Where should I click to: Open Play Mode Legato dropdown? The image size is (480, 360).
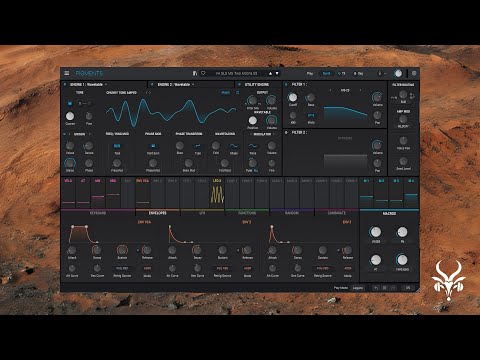358,288
